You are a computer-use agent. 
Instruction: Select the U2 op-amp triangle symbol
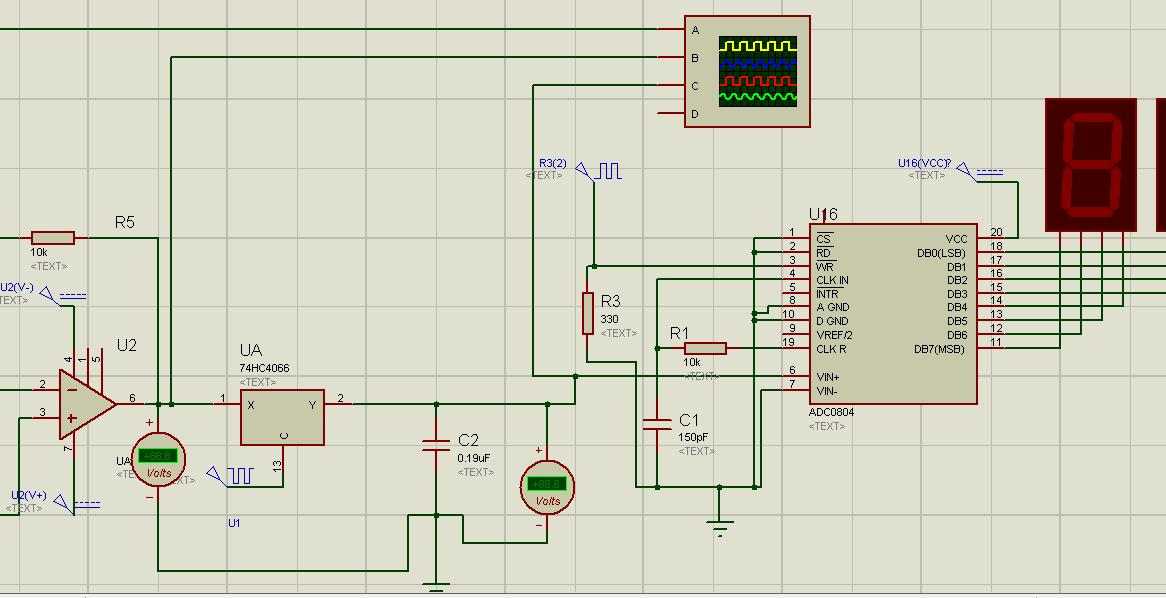coord(88,404)
